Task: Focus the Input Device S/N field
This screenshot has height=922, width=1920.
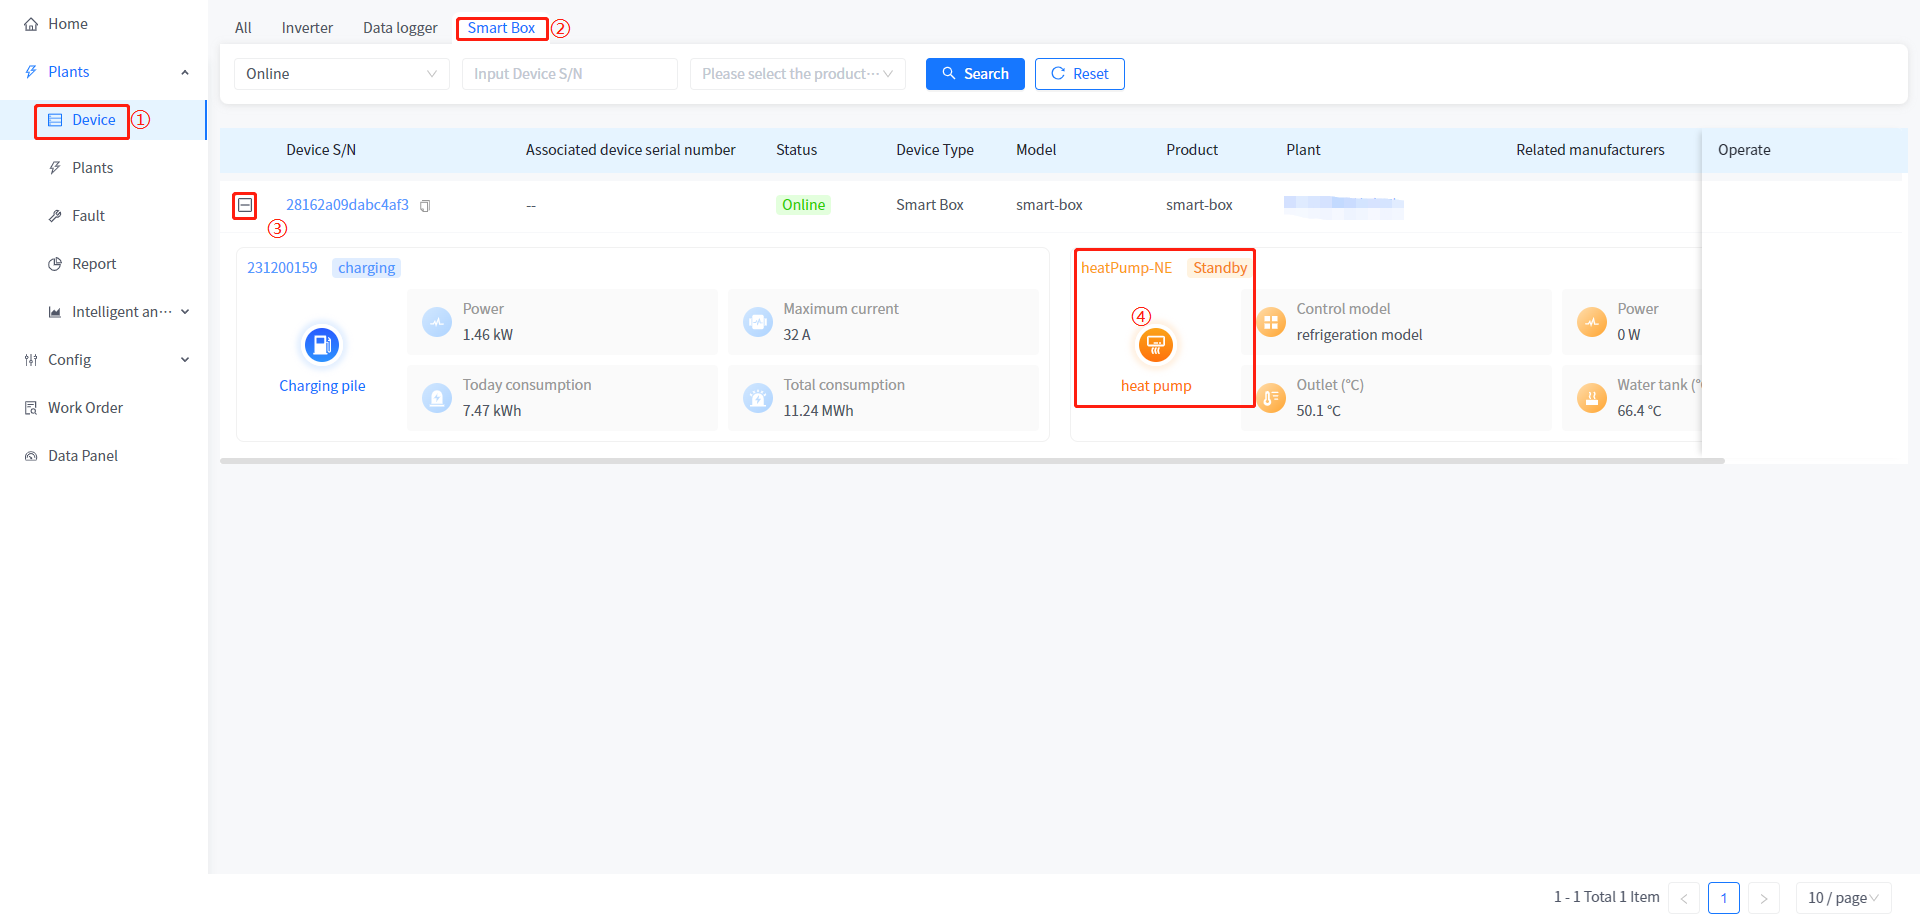Action: 569,74
